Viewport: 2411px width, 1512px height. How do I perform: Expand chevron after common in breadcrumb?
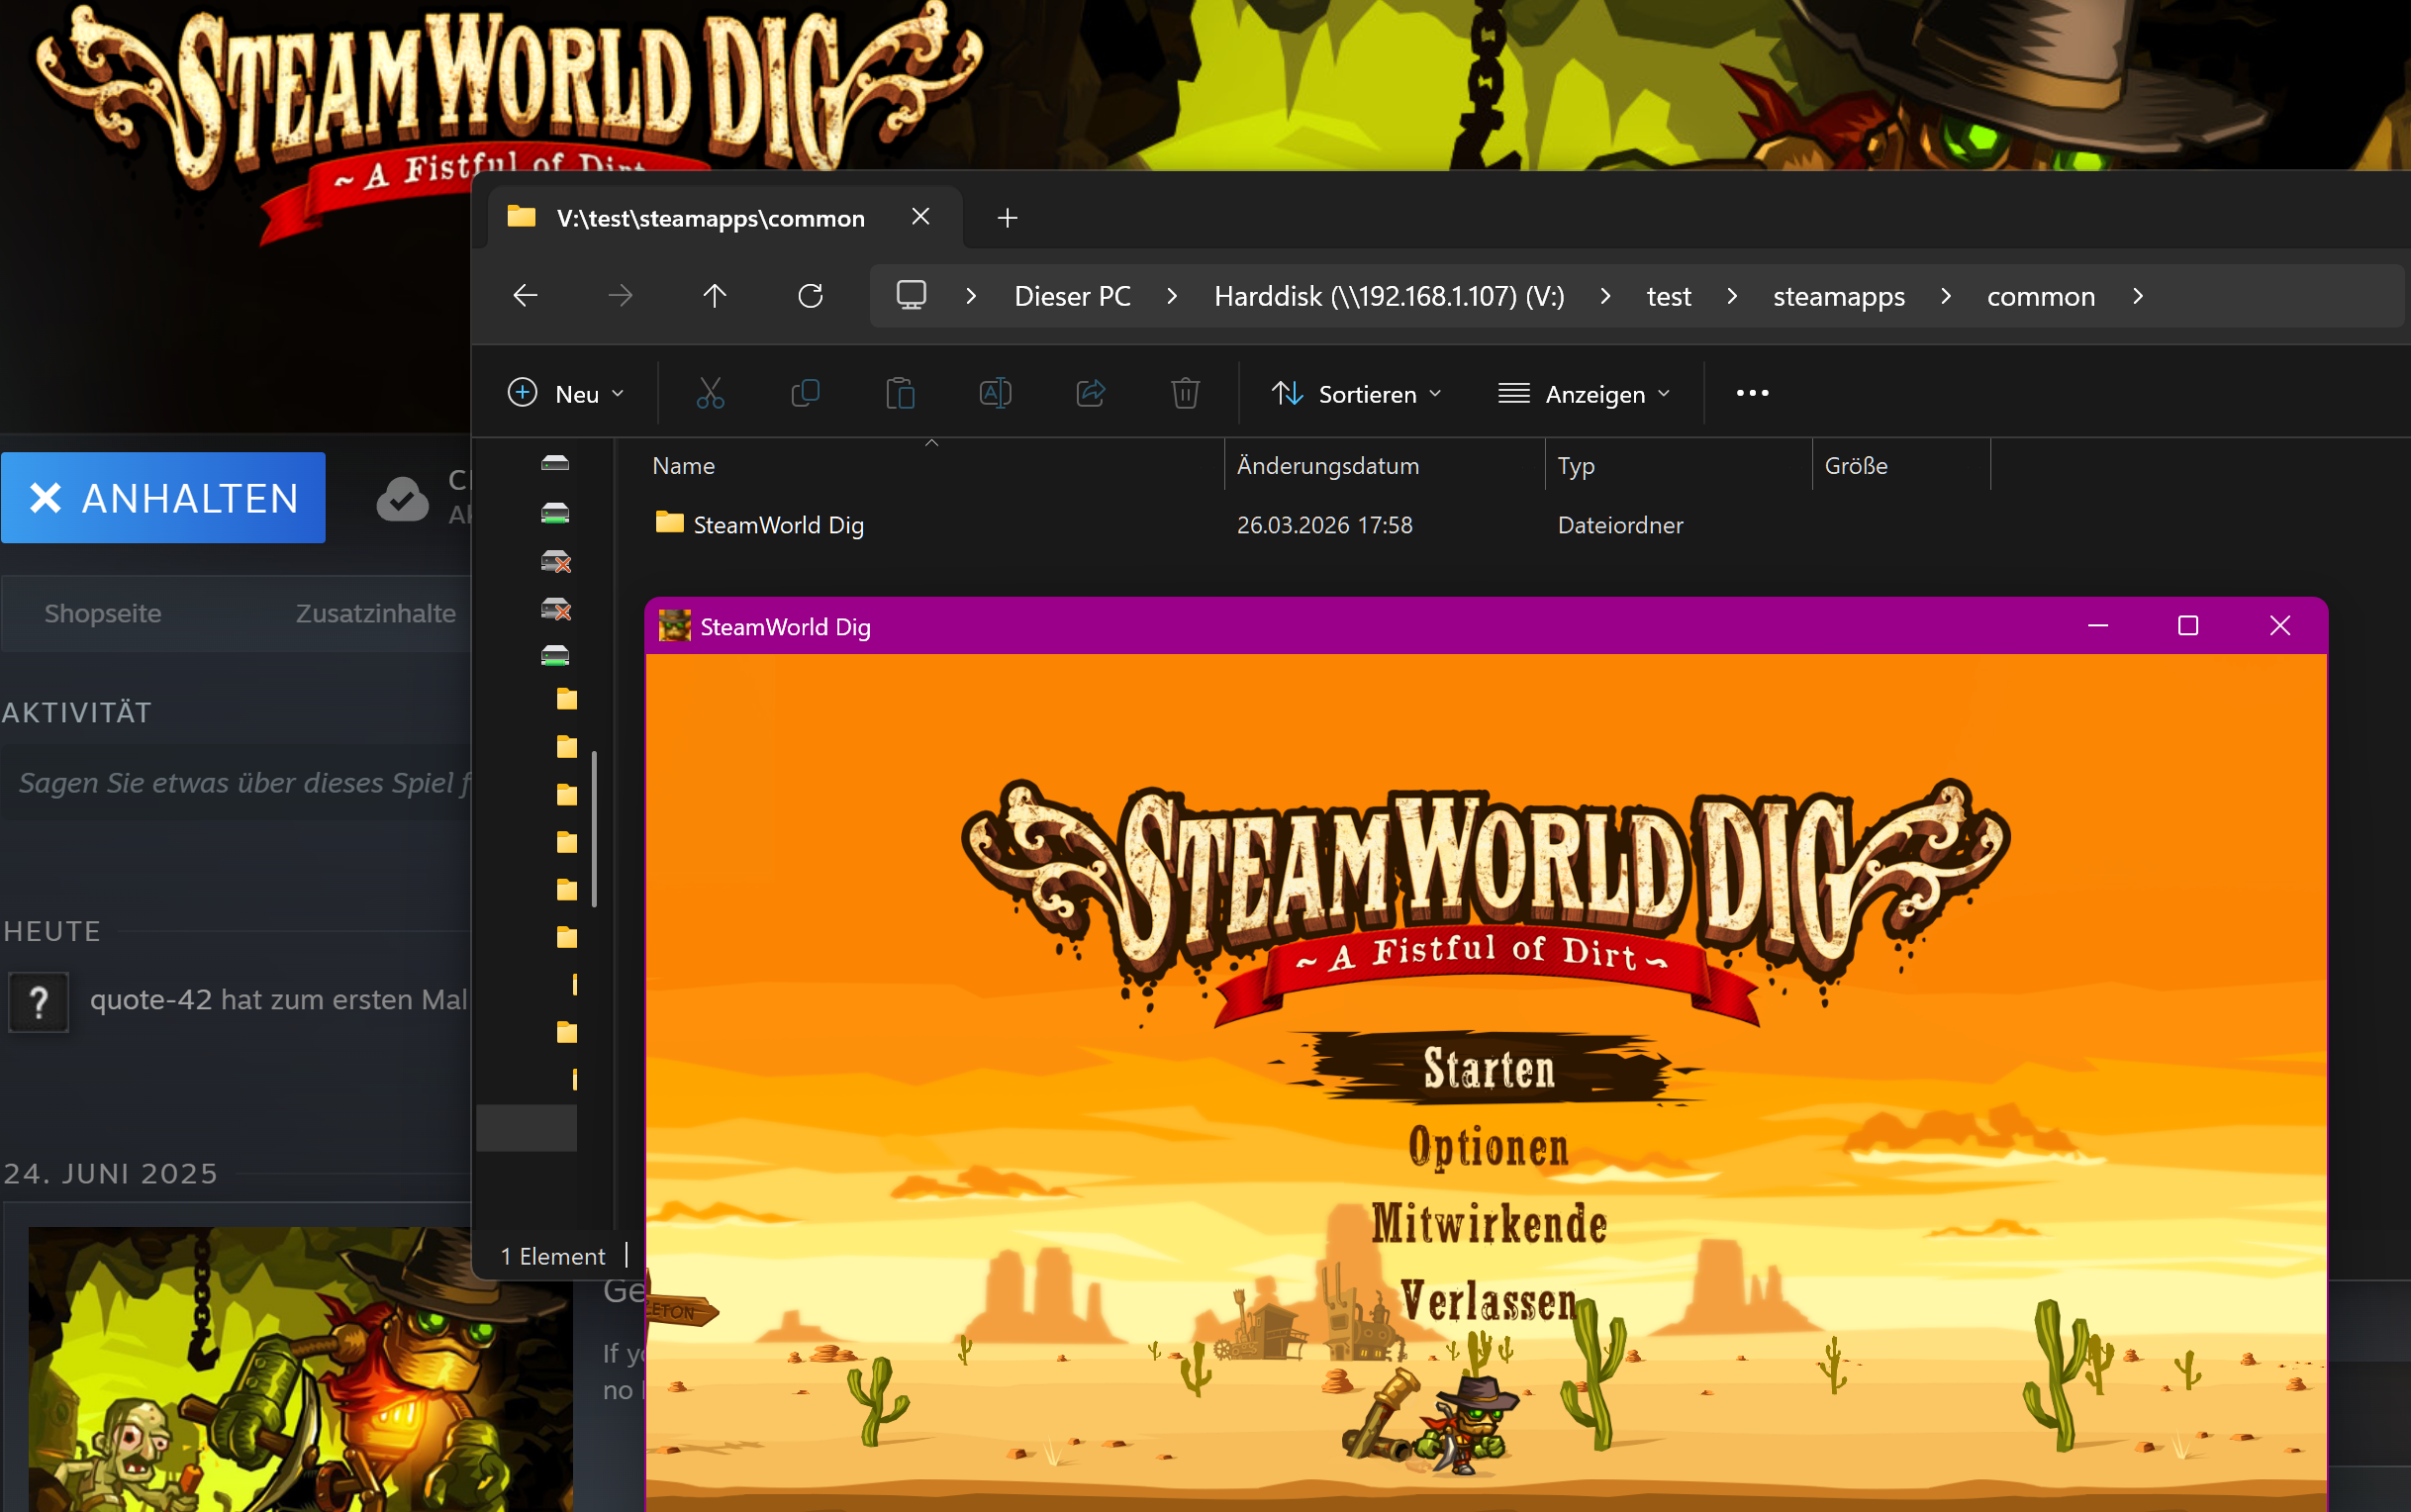[x=2138, y=296]
